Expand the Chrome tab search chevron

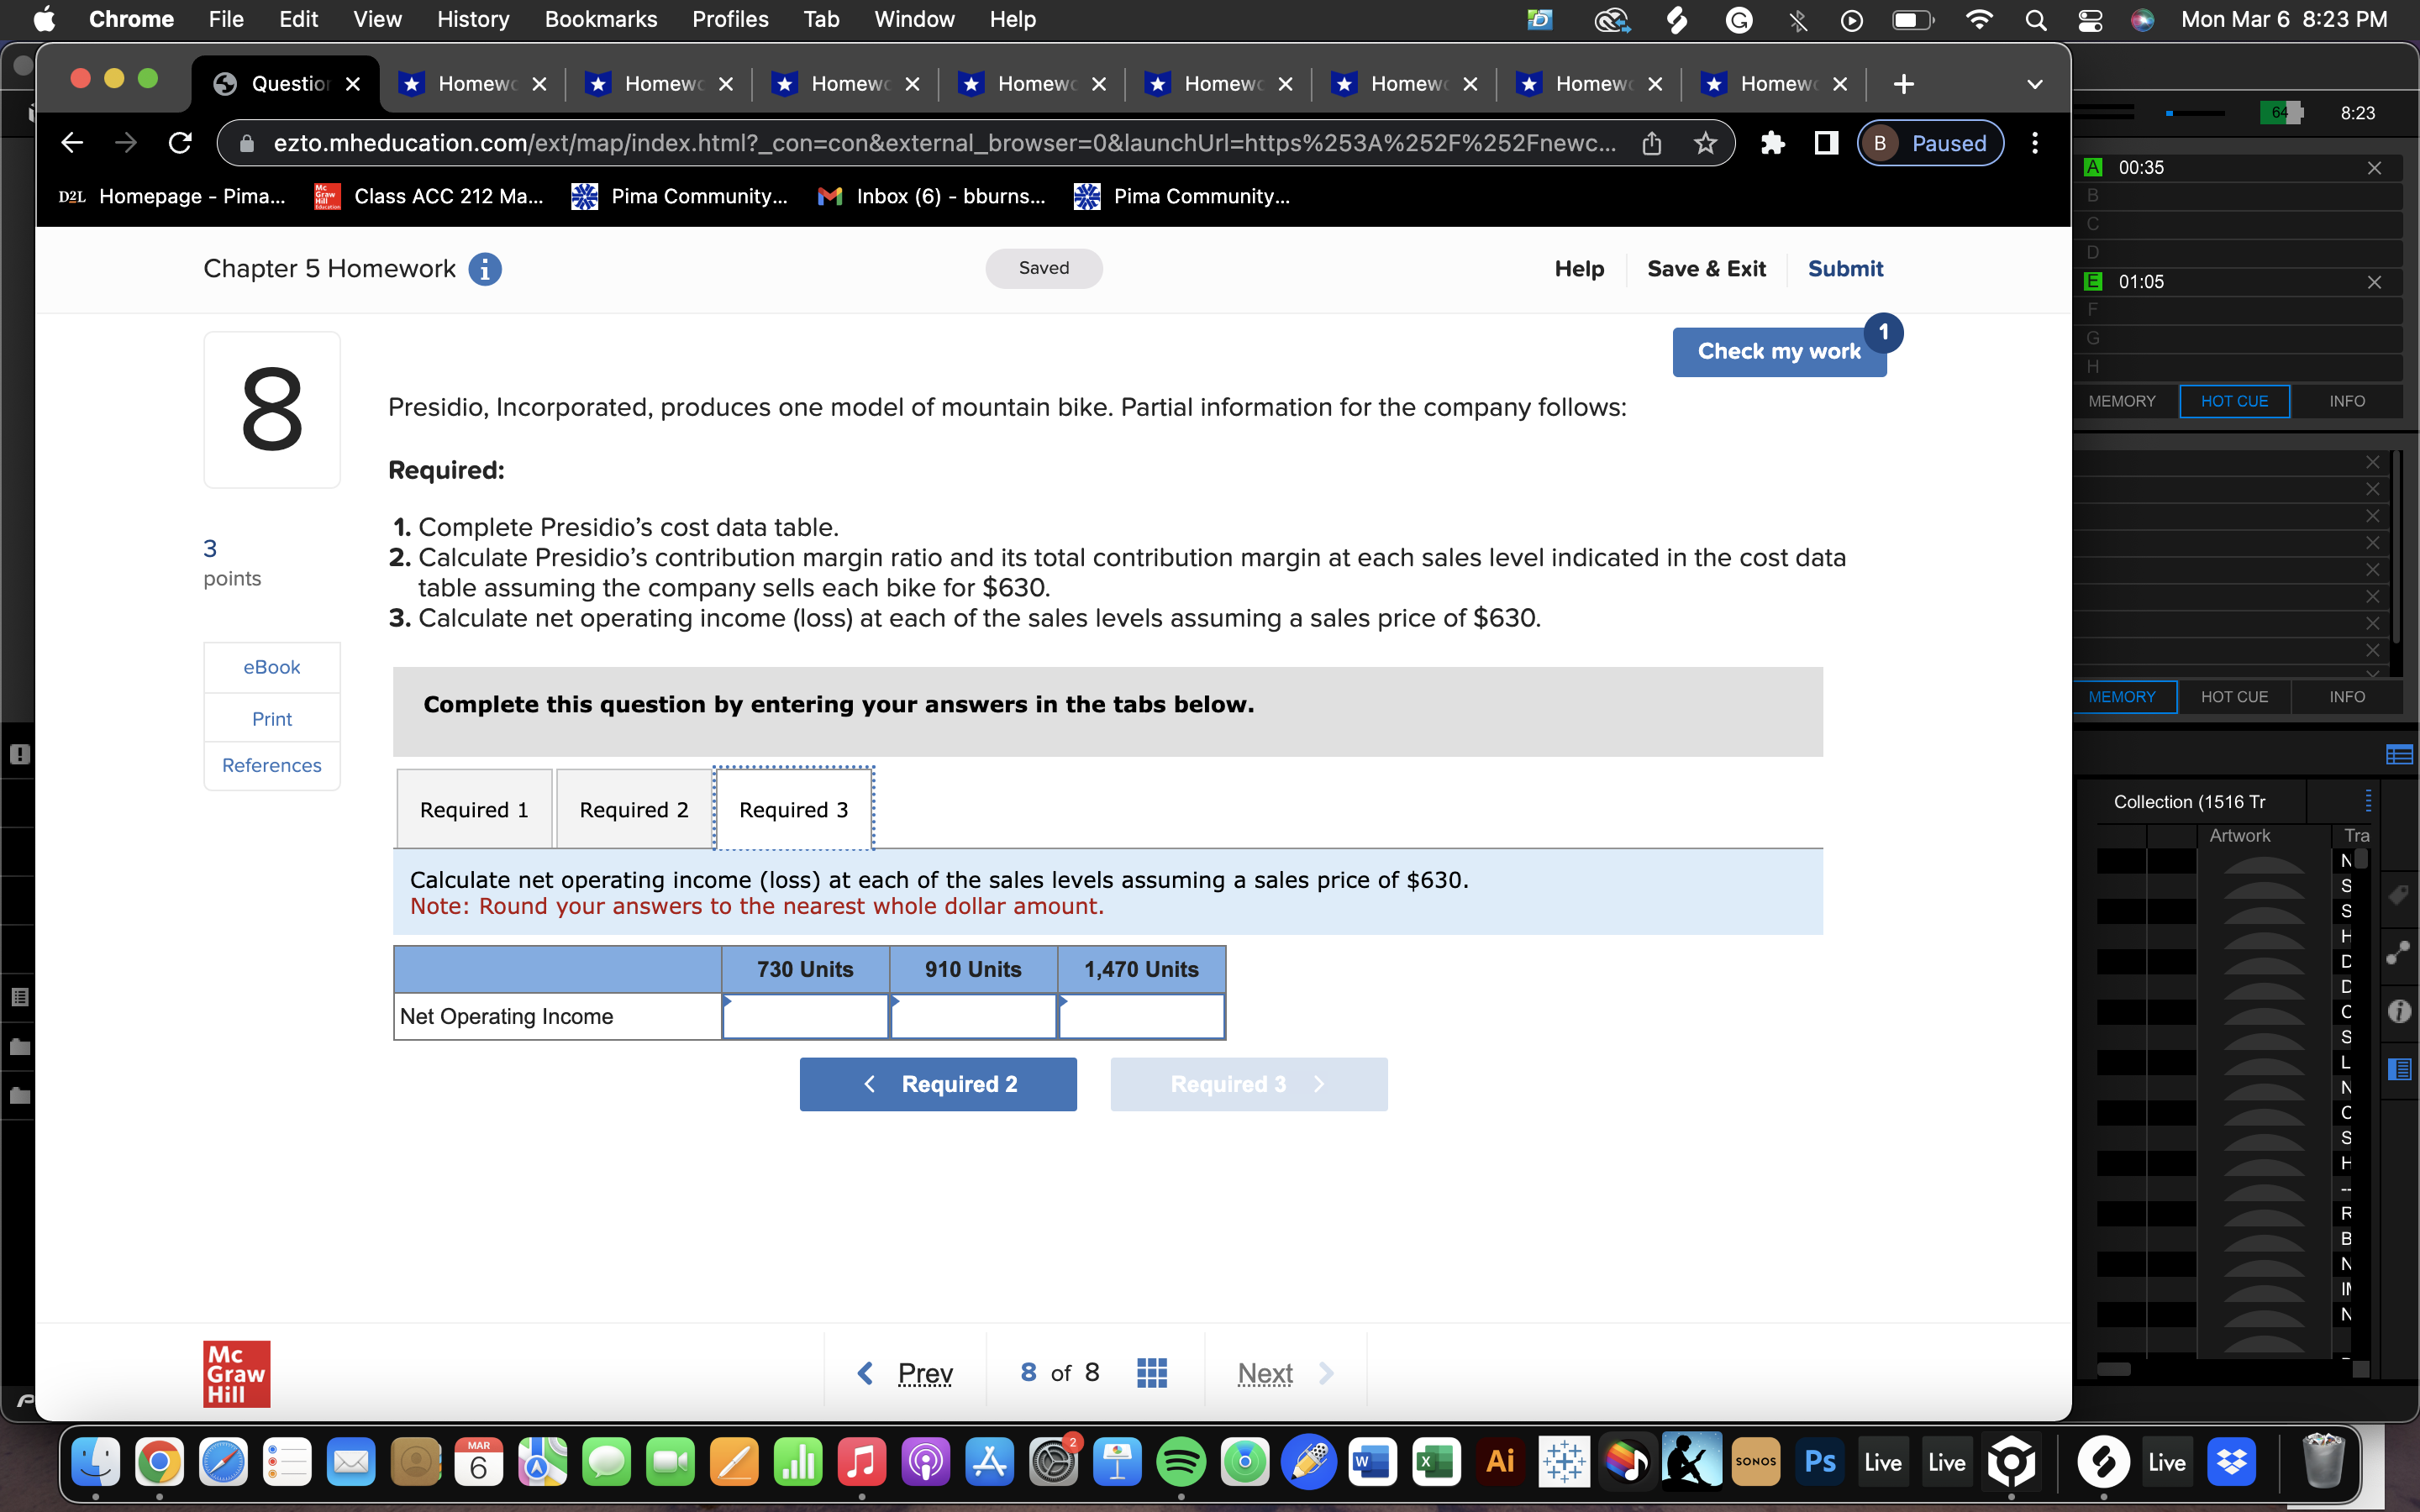[2034, 84]
